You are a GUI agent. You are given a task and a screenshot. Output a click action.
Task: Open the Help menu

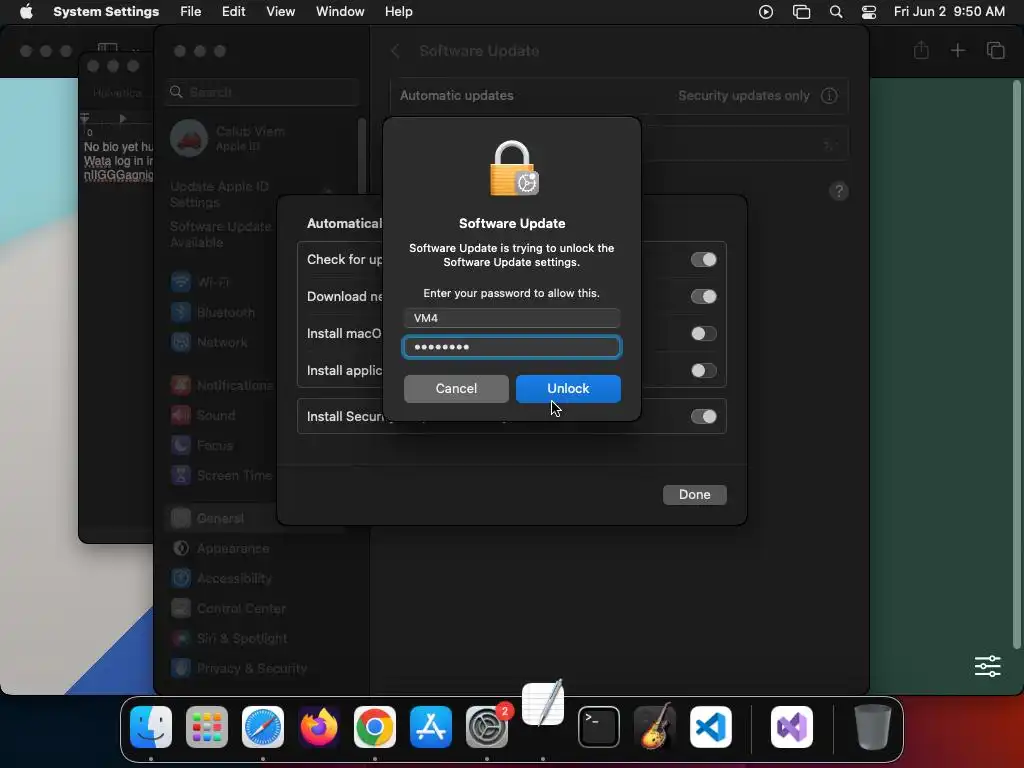point(398,12)
